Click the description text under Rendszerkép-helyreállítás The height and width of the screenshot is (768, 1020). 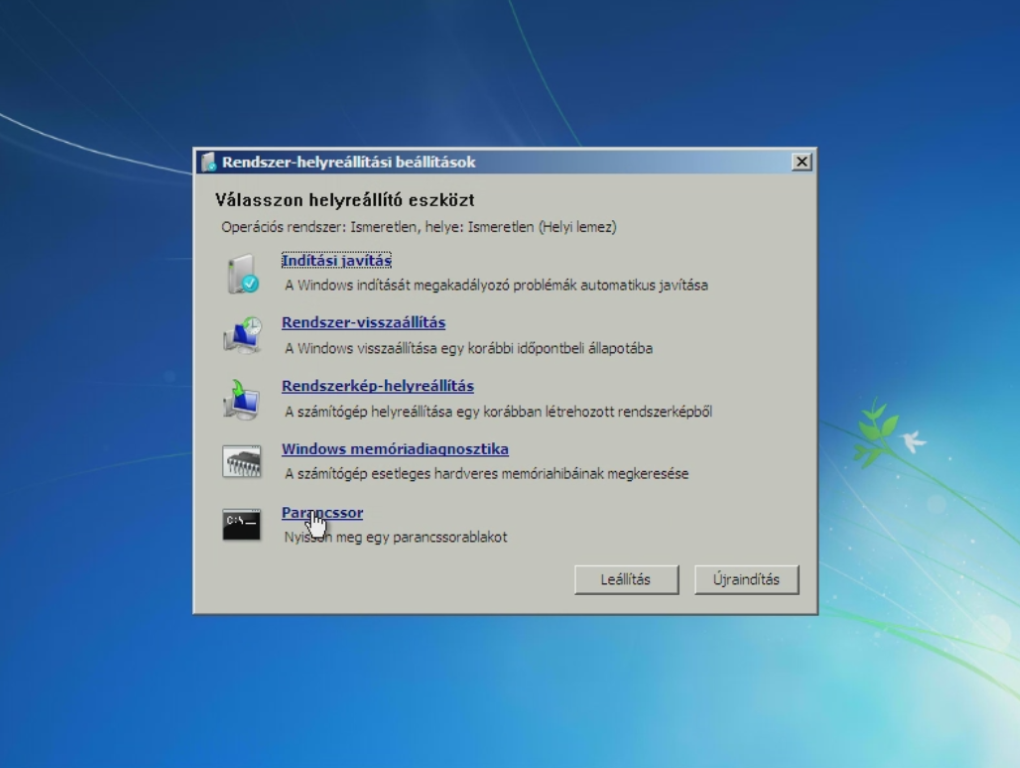click(498, 411)
